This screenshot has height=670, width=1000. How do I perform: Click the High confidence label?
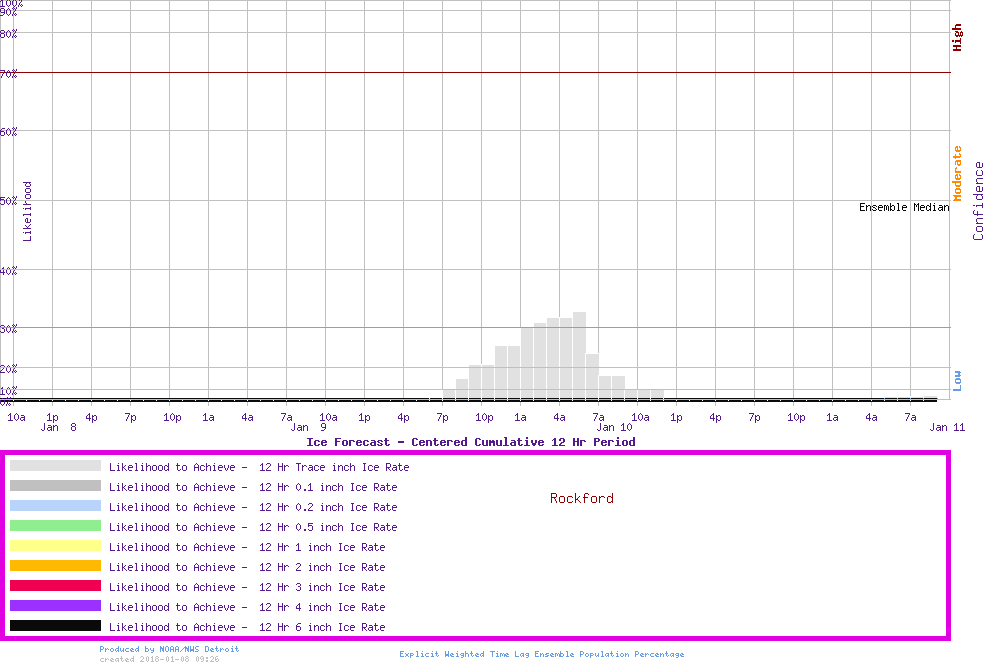coord(957,38)
